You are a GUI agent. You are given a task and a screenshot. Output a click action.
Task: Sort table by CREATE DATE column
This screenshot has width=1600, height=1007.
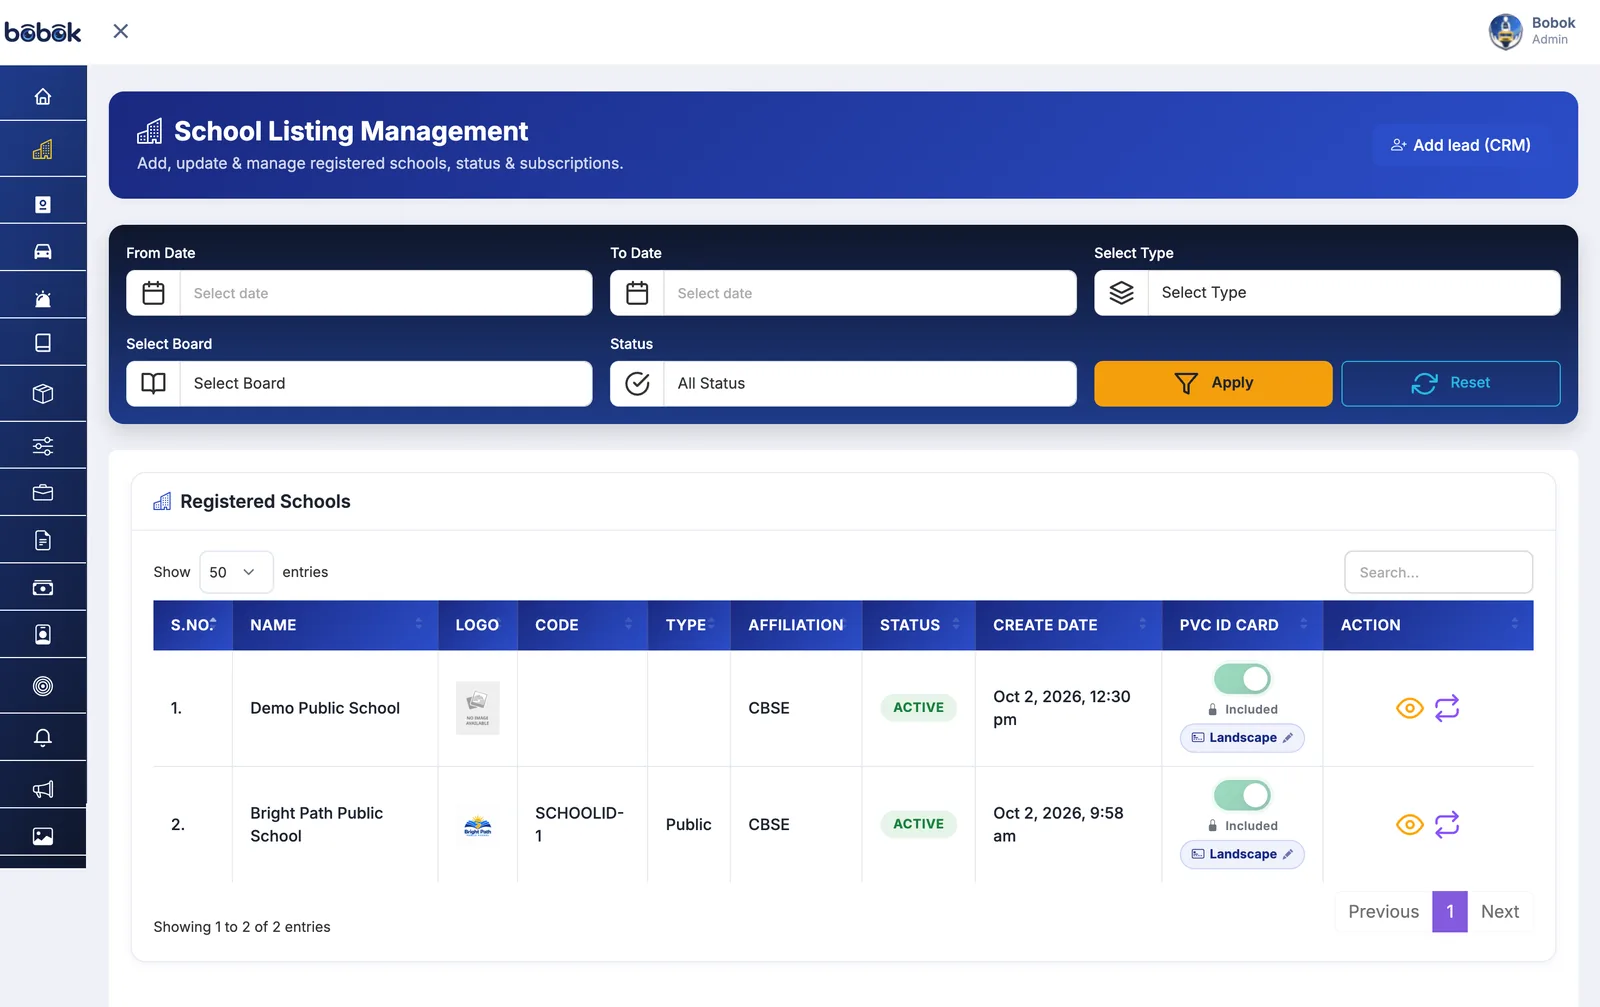[1068, 625]
